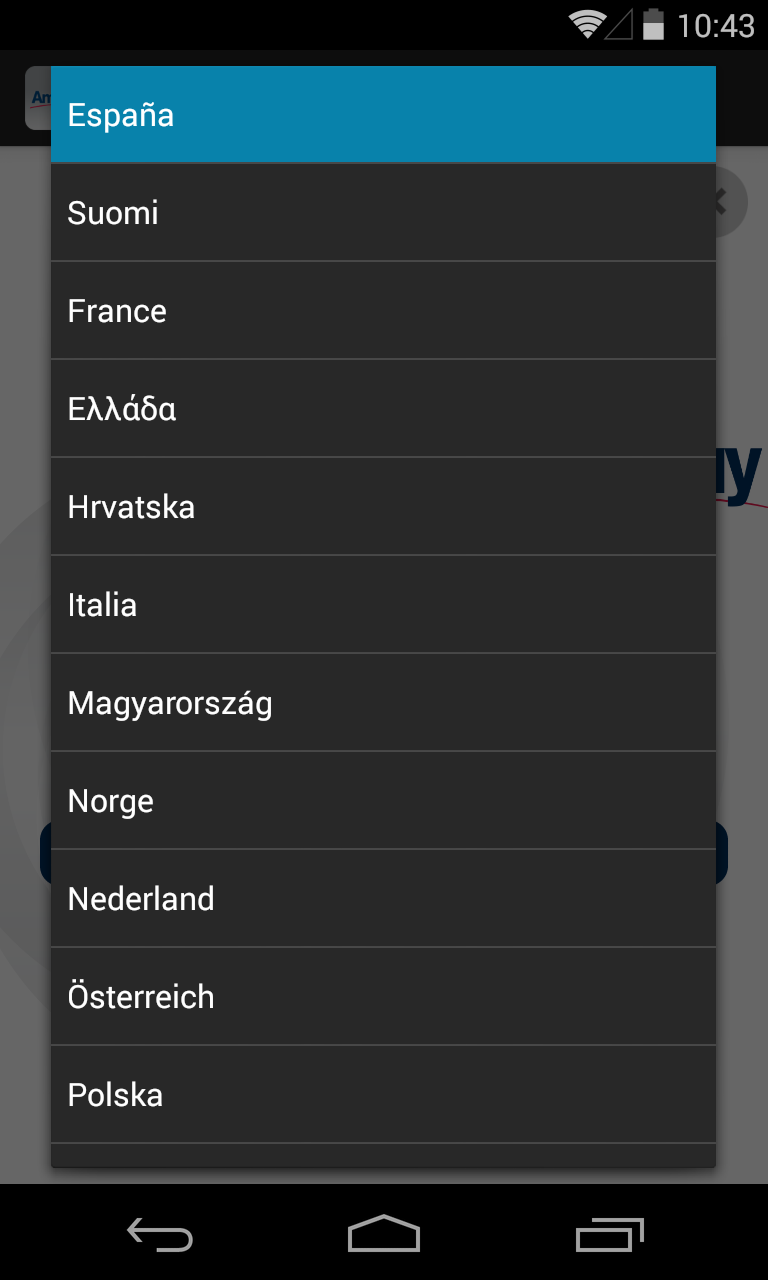
Task: Tap the cellular signal status icon
Action: [x=619, y=25]
